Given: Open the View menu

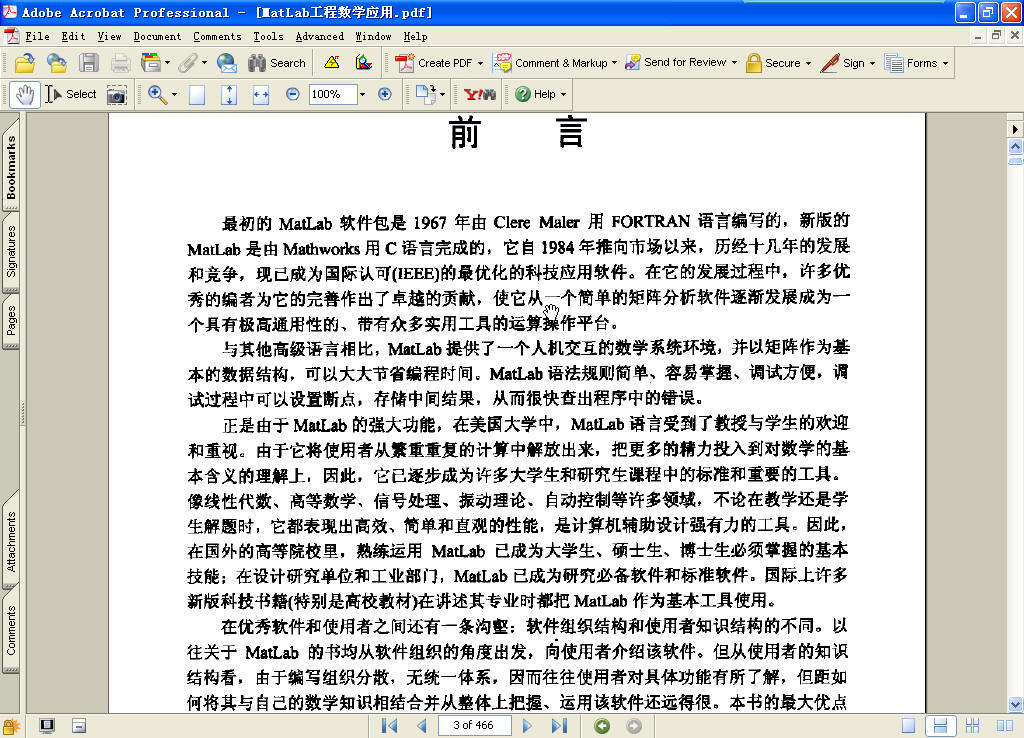Looking at the screenshot, I should coord(109,37).
